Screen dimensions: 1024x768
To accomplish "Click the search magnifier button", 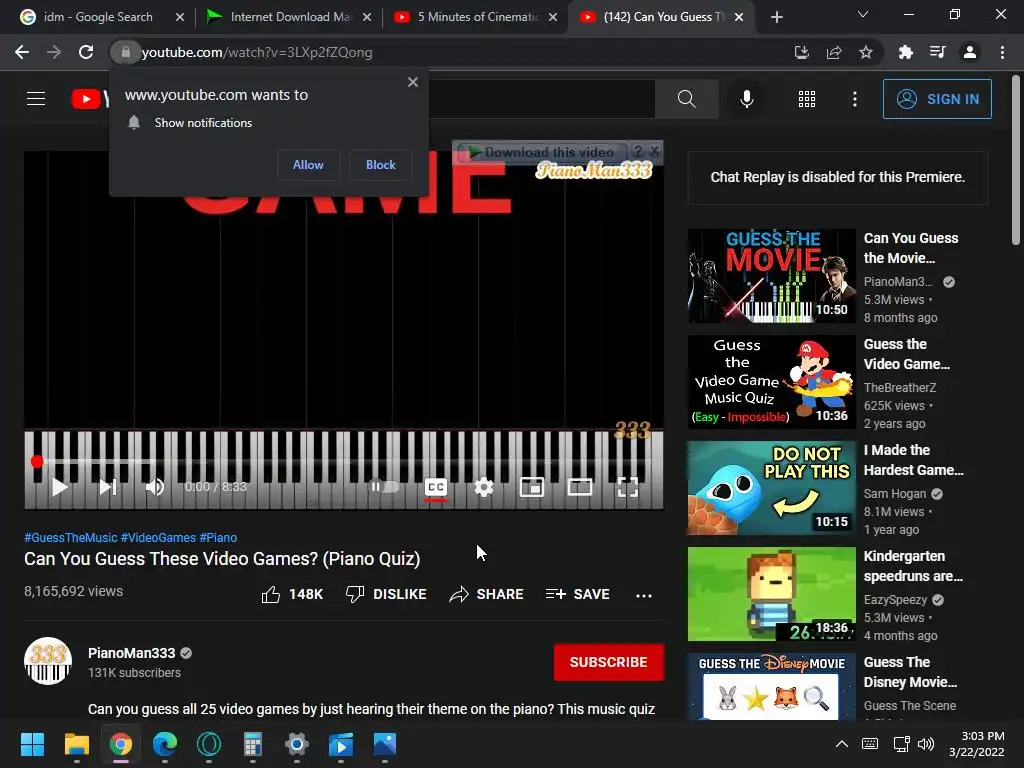I will [686, 99].
